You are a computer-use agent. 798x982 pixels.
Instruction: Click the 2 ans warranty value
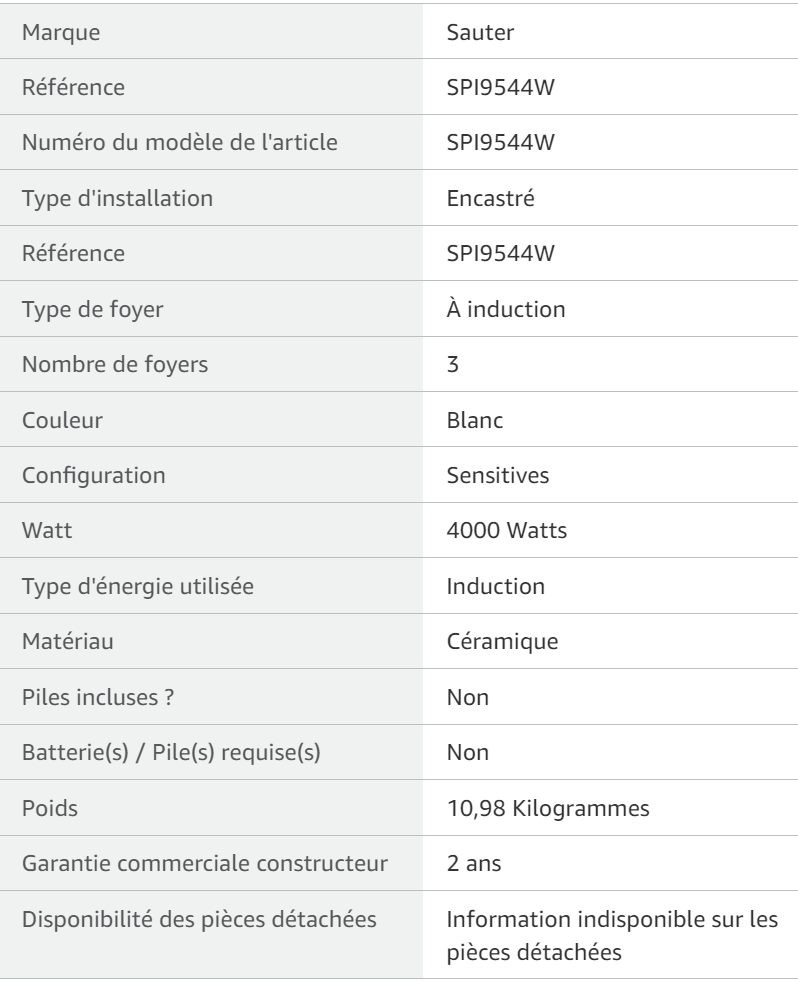click(474, 862)
